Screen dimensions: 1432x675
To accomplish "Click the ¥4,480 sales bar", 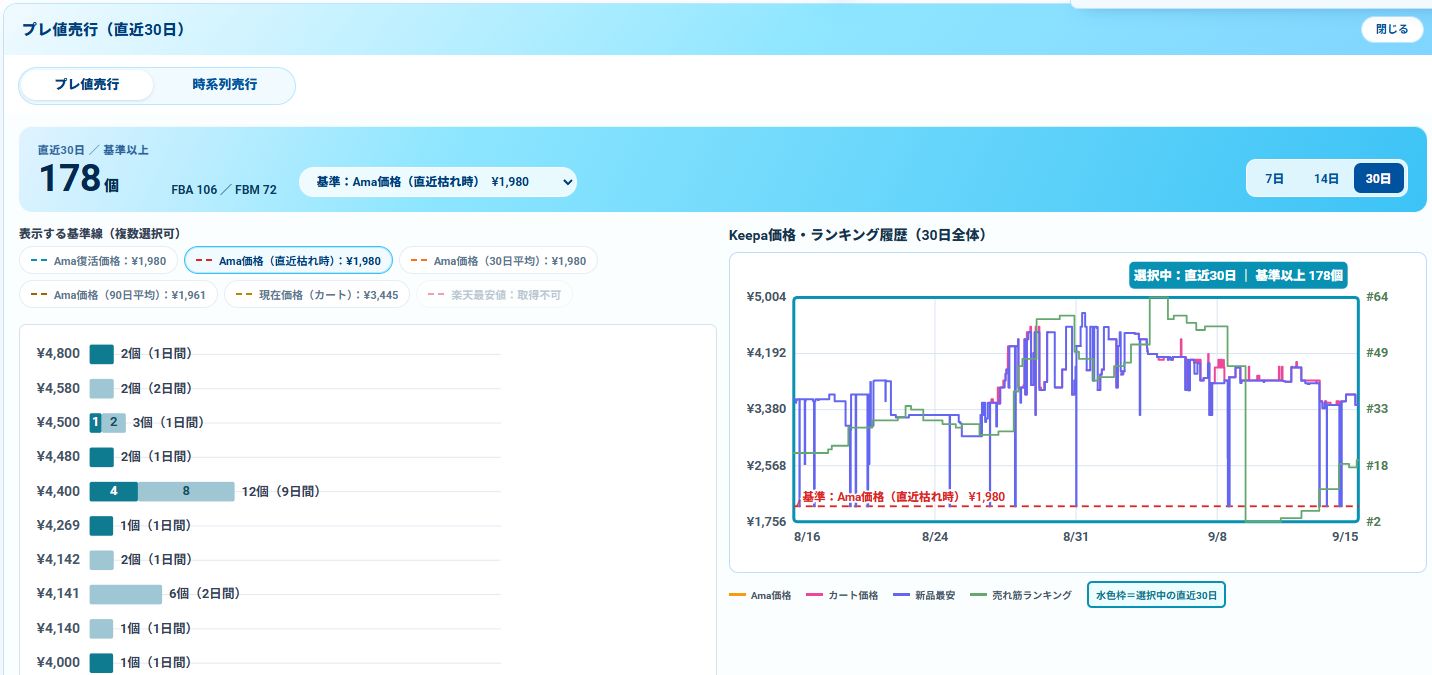I will click(x=101, y=457).
